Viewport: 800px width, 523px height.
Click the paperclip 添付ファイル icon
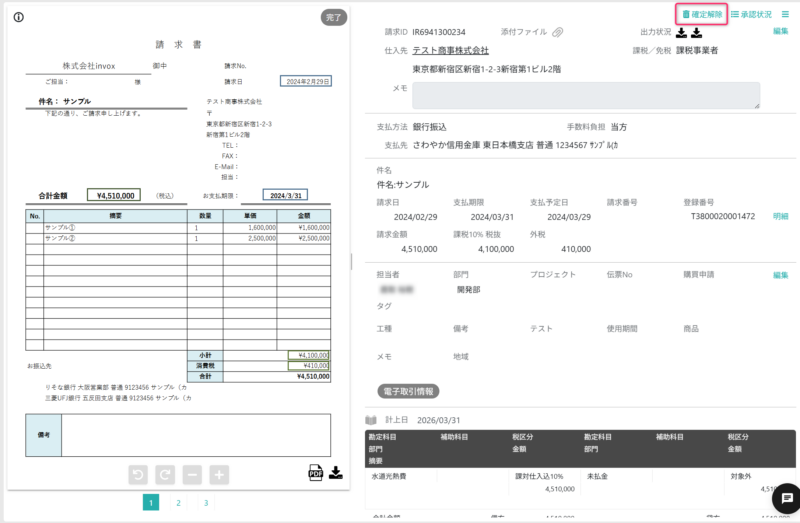tap(558, 32)
